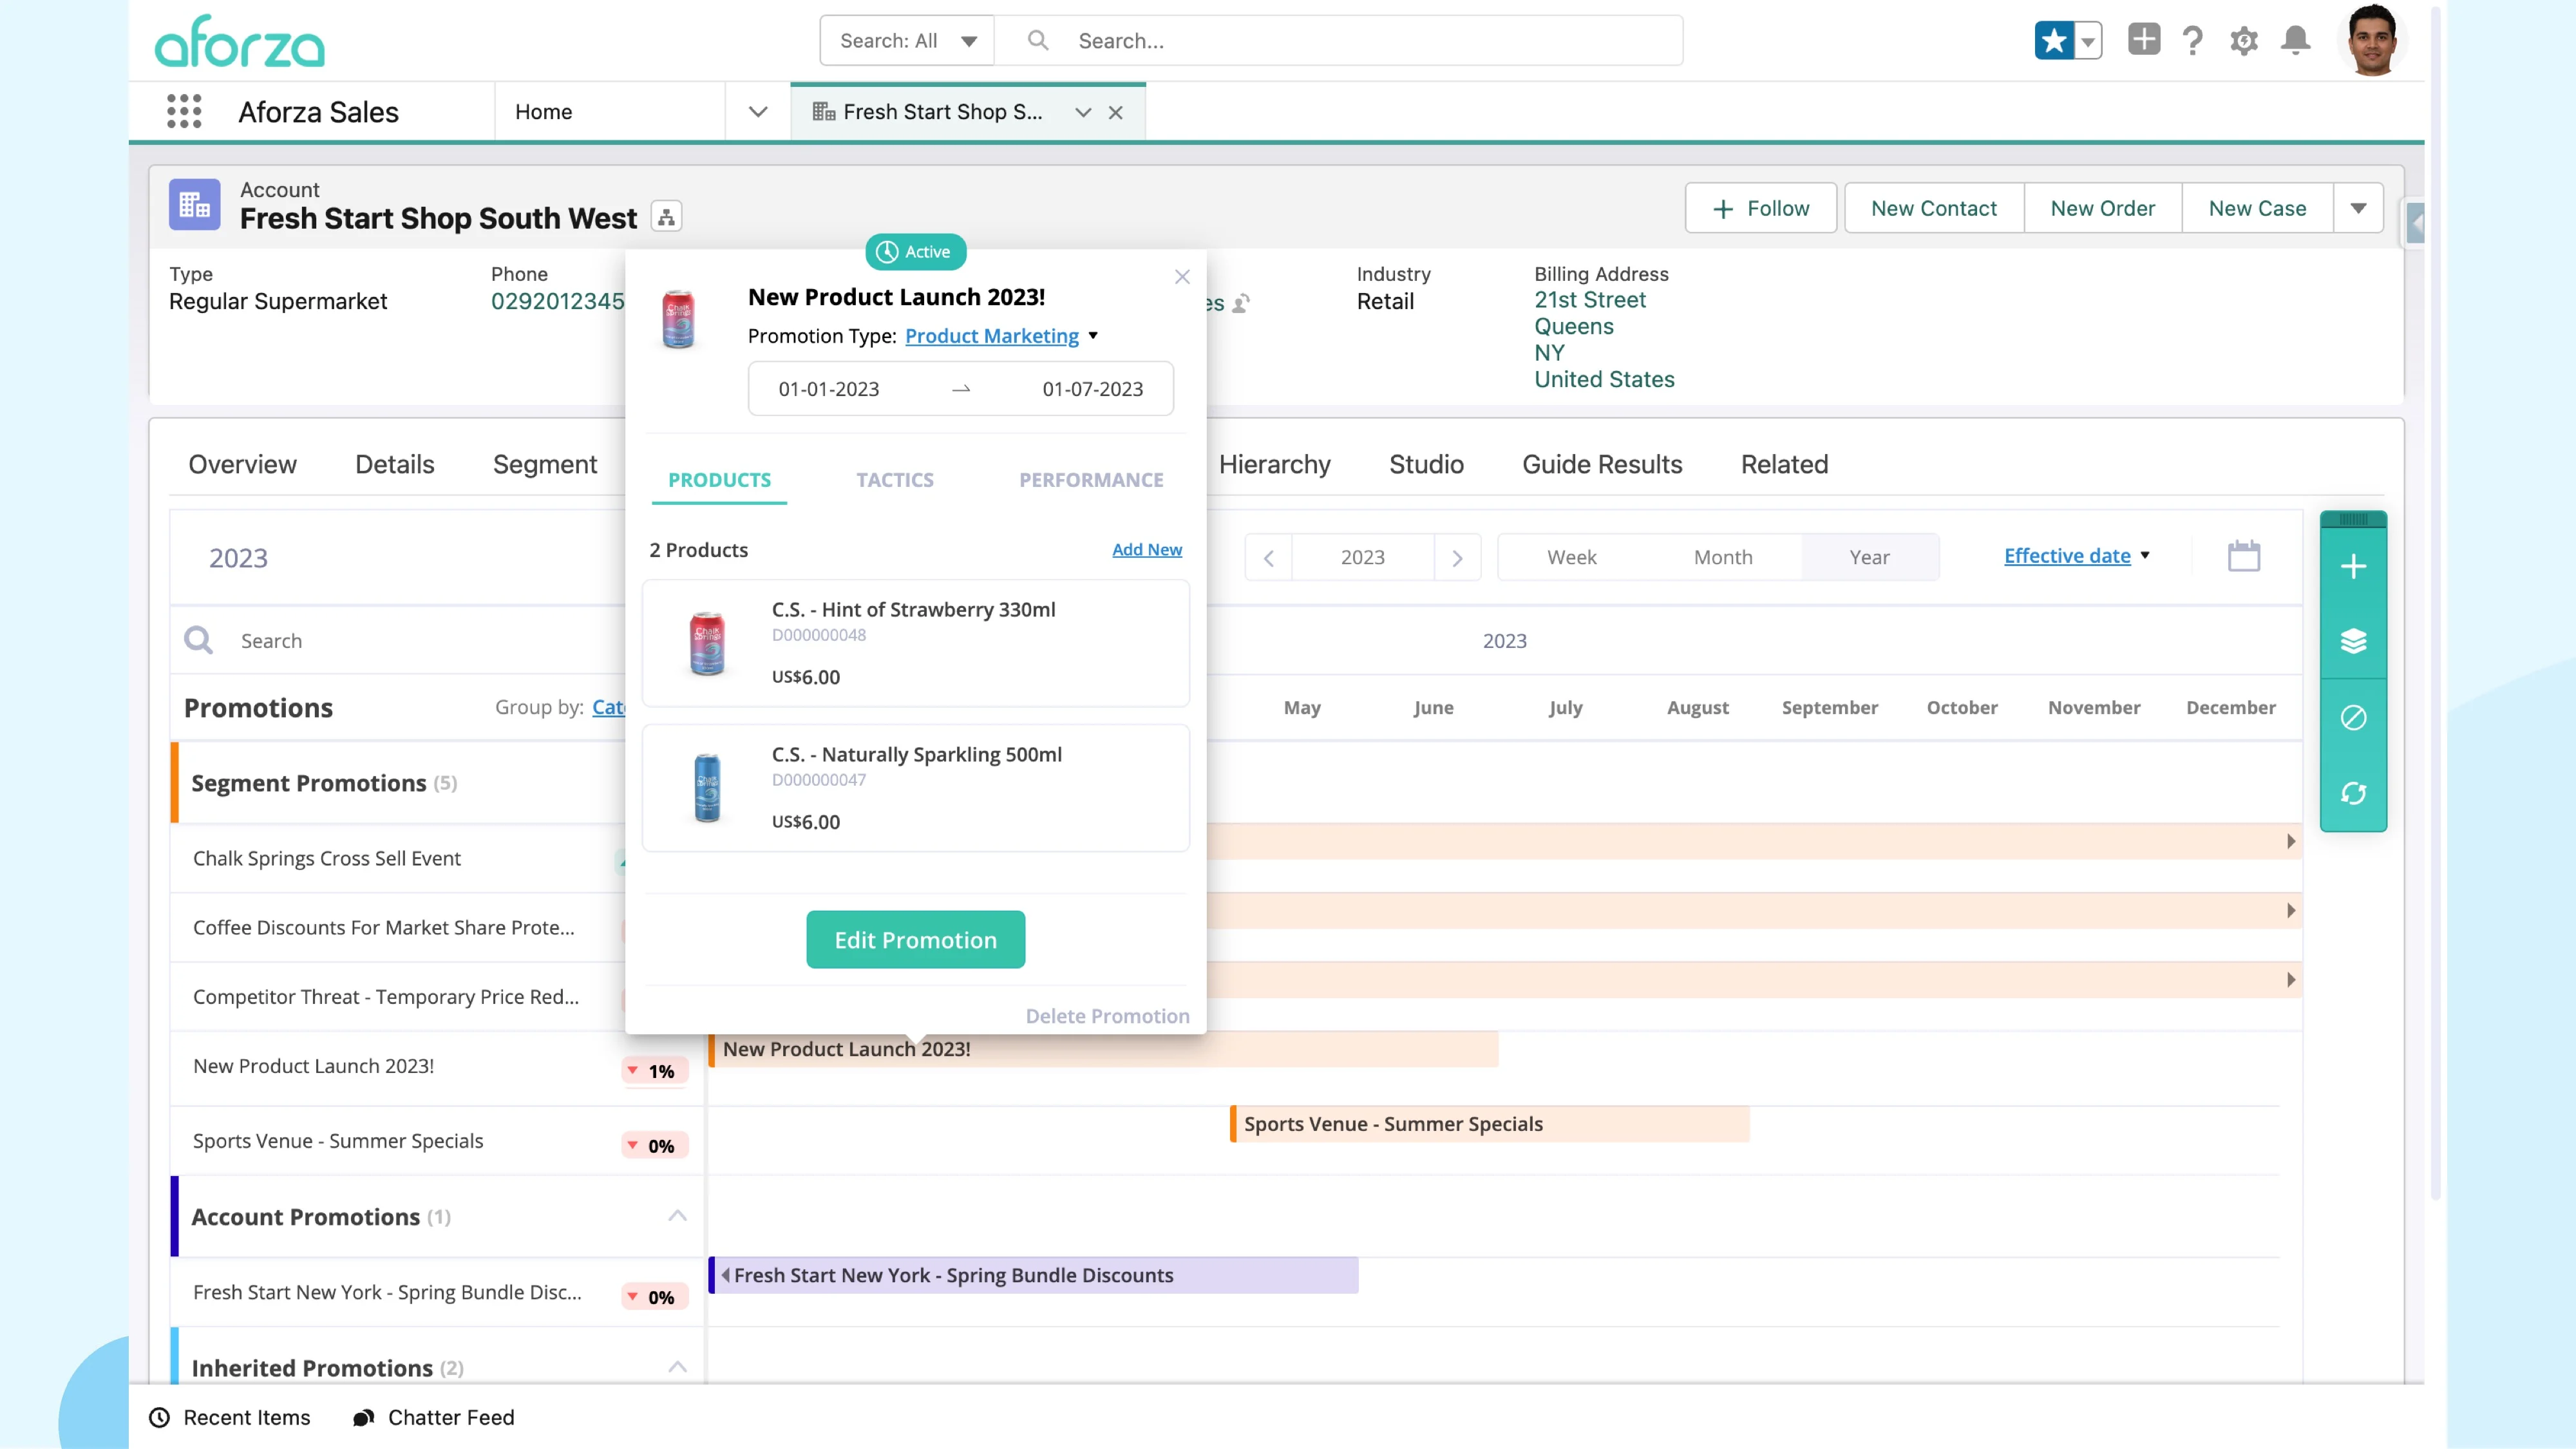The image size is (2576, 1449).
Task: Open the favorites list dropdown arrow
Action: pyautogui.click(x=2088, y=41)
